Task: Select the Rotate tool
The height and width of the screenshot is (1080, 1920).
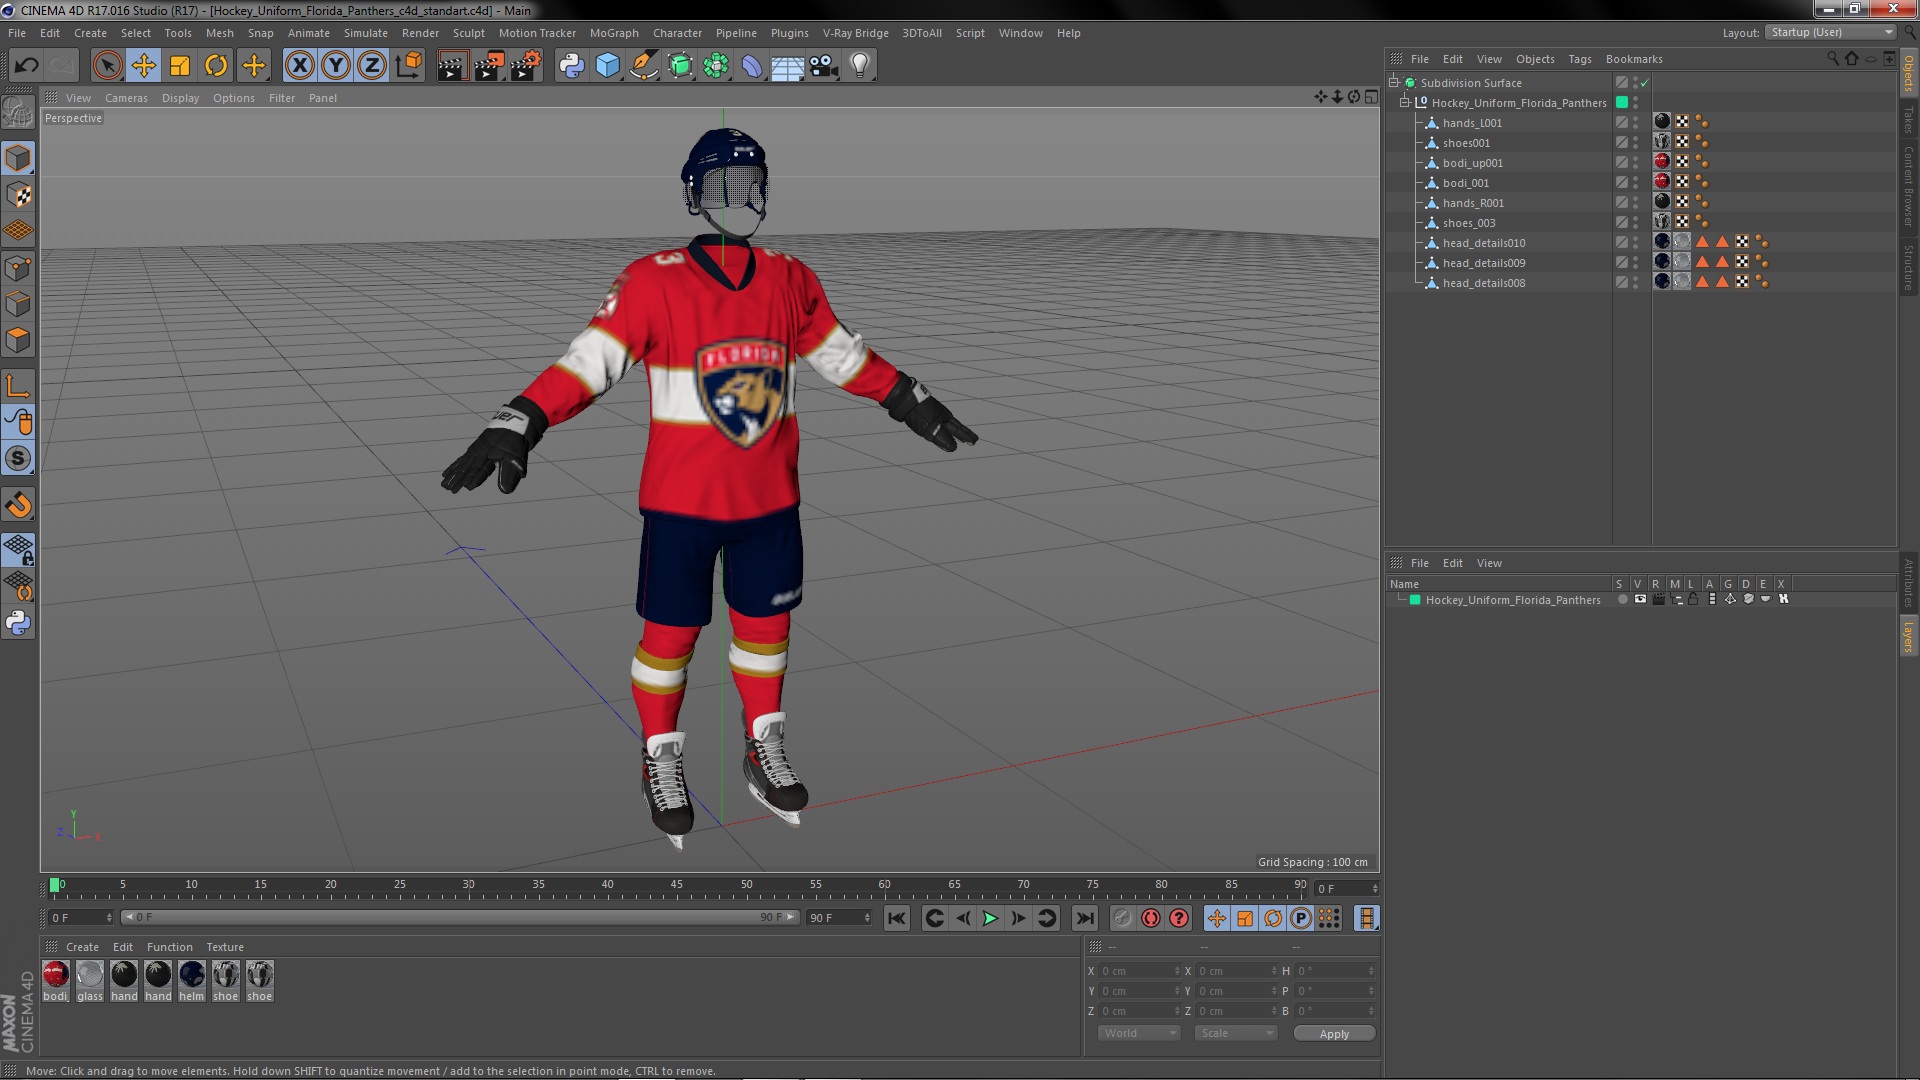Action: [216, 66]
